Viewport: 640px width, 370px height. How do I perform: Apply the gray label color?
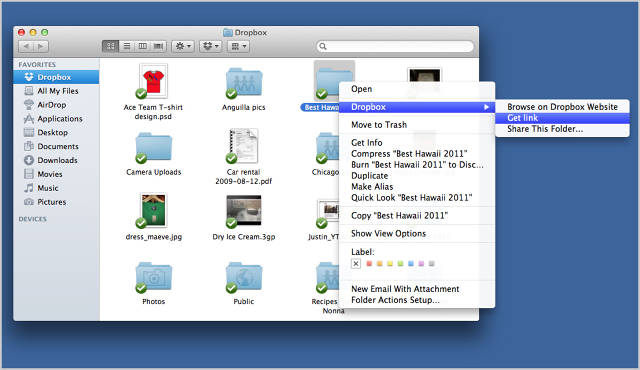tap(431, 264)
